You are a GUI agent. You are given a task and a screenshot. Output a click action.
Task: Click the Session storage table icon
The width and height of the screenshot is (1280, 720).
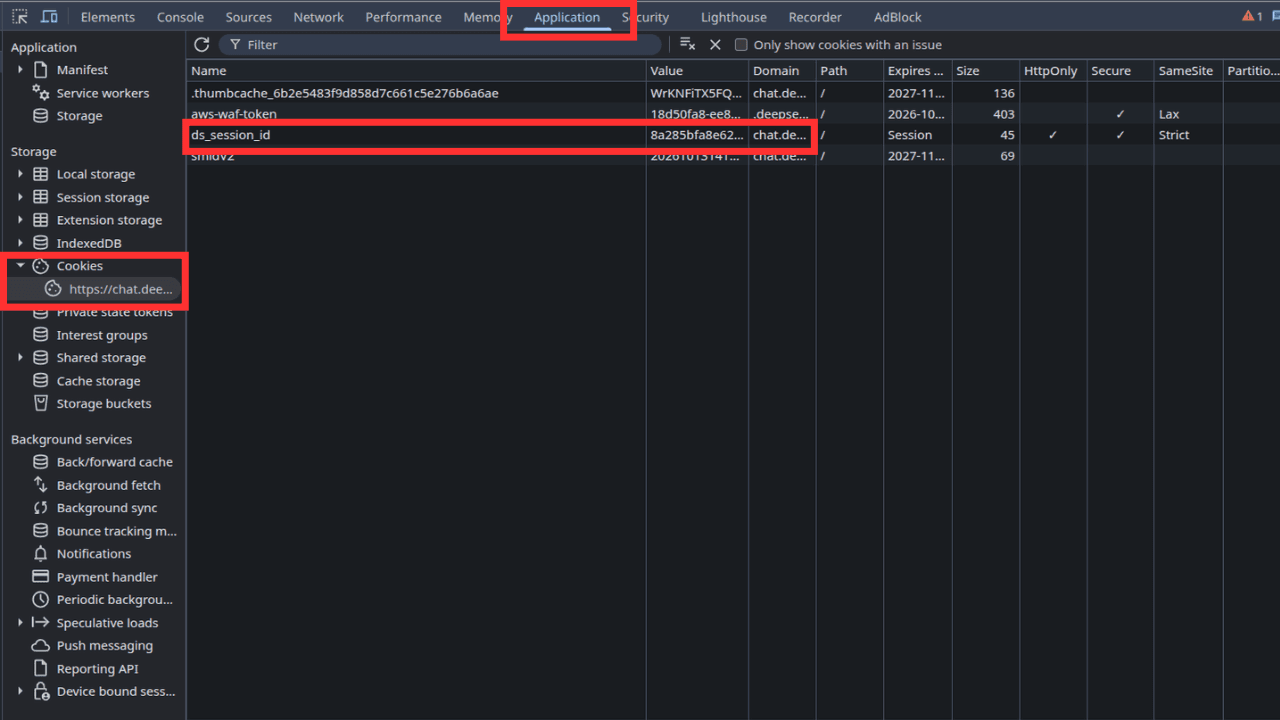point(41,197)
